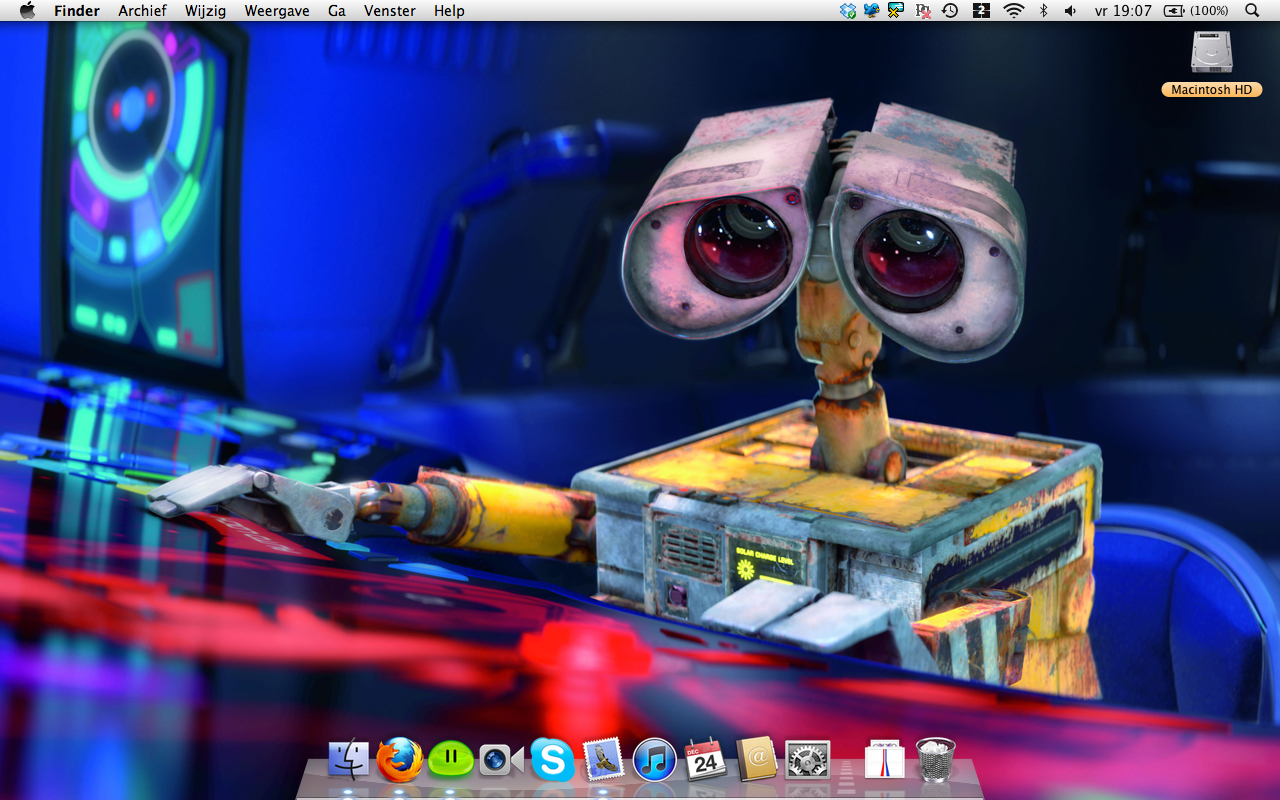Open Address Book from the Dock
This screenshot has width=1280, height=800.
tap(757, 760)
